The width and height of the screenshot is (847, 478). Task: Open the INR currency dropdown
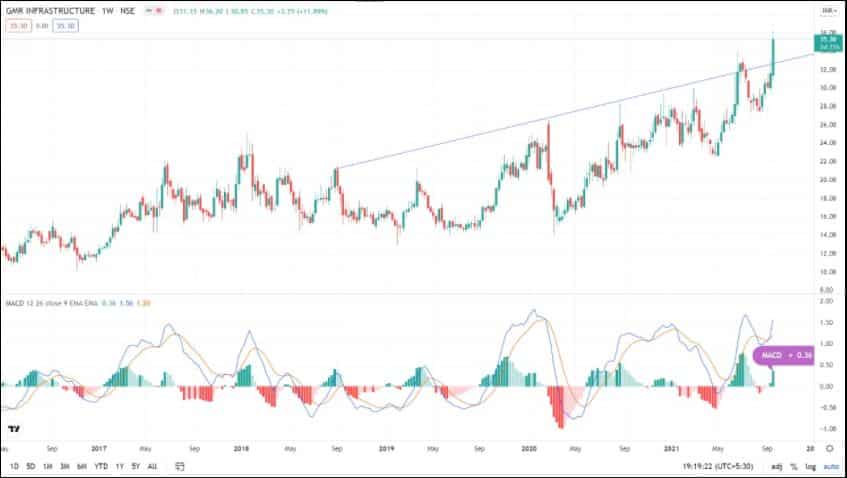pos(828,11)
